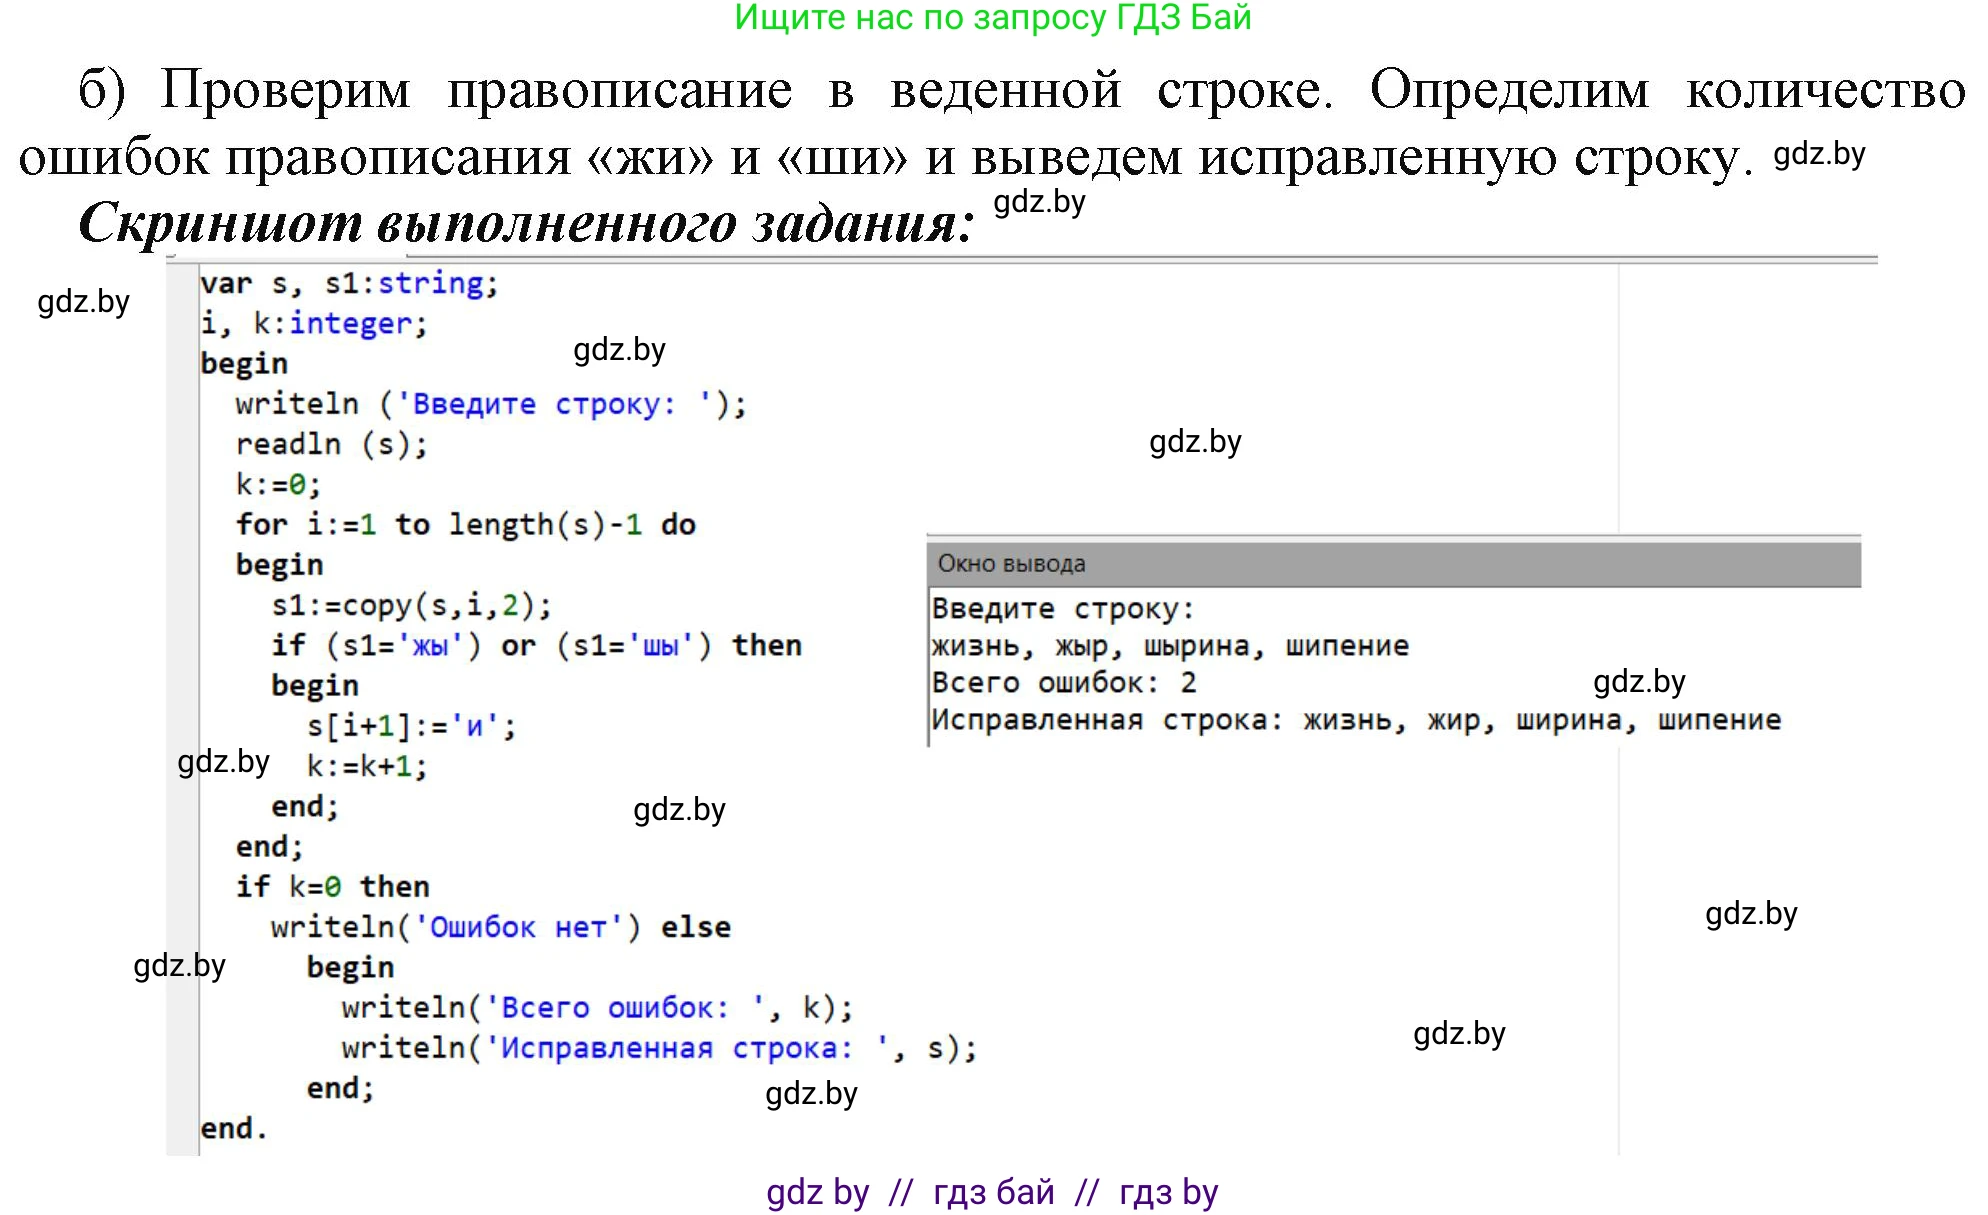
Task: Click the 'gdz by // гдз бай // гдз by' footer link
Action: pos(992,1192)
